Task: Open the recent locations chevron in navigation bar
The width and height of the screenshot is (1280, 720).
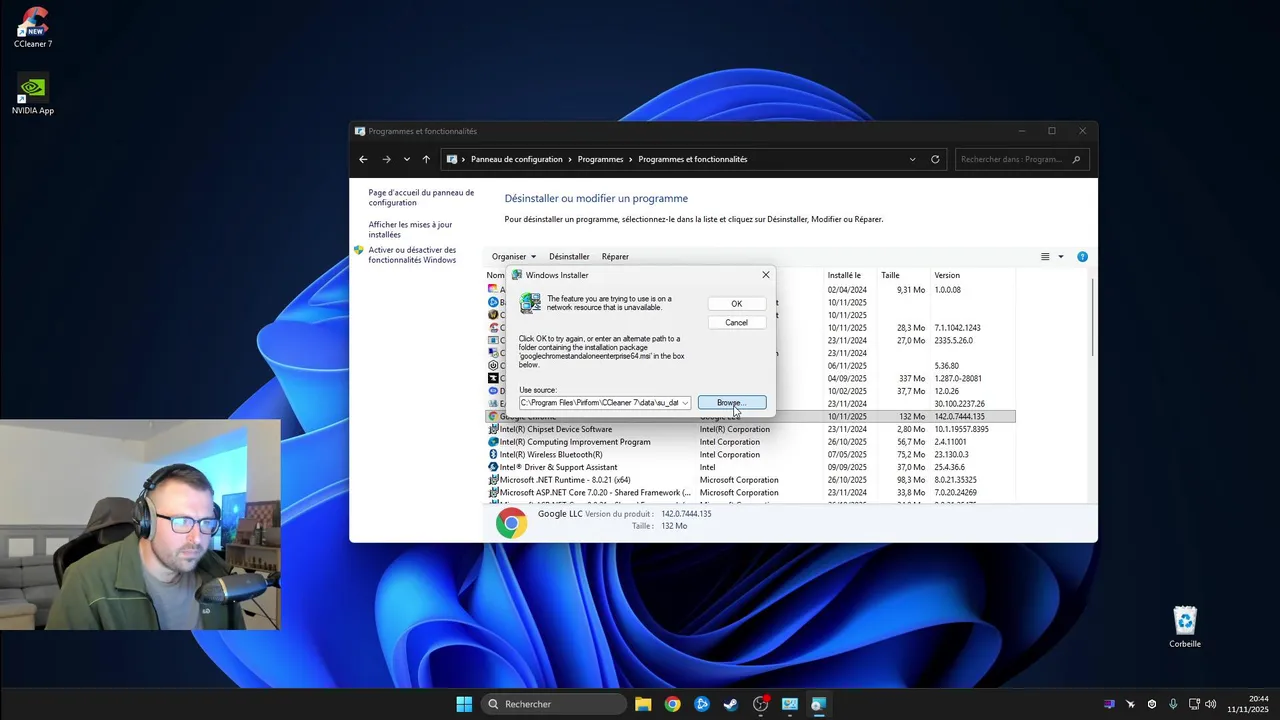Action: (406, 159)
